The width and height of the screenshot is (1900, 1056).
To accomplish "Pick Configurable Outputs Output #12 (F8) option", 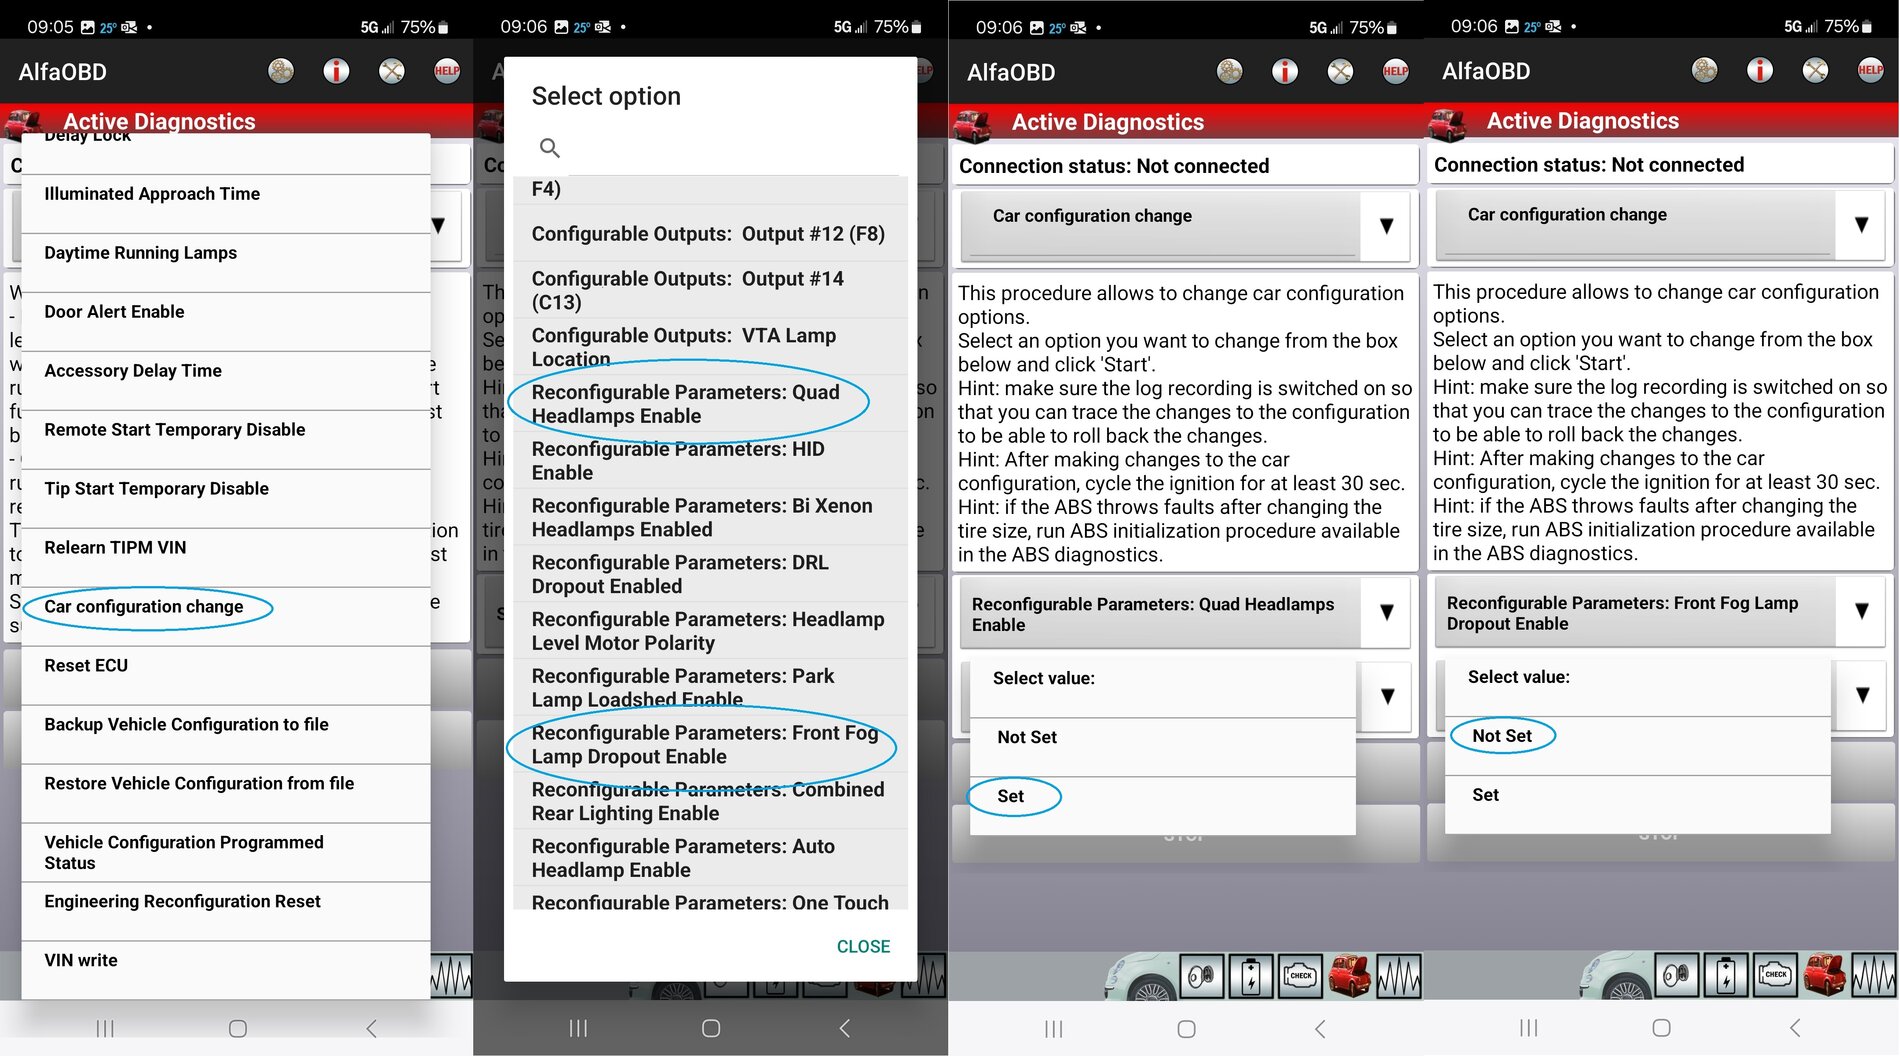I will 710,234.
